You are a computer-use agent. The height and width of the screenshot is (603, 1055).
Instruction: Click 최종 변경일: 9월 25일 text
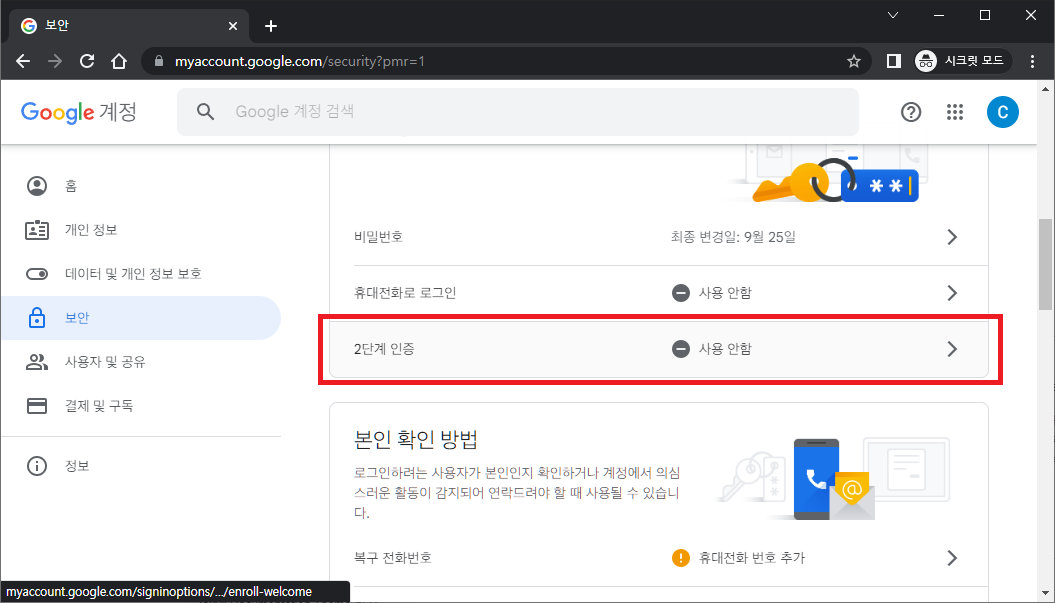pos(733,237)
